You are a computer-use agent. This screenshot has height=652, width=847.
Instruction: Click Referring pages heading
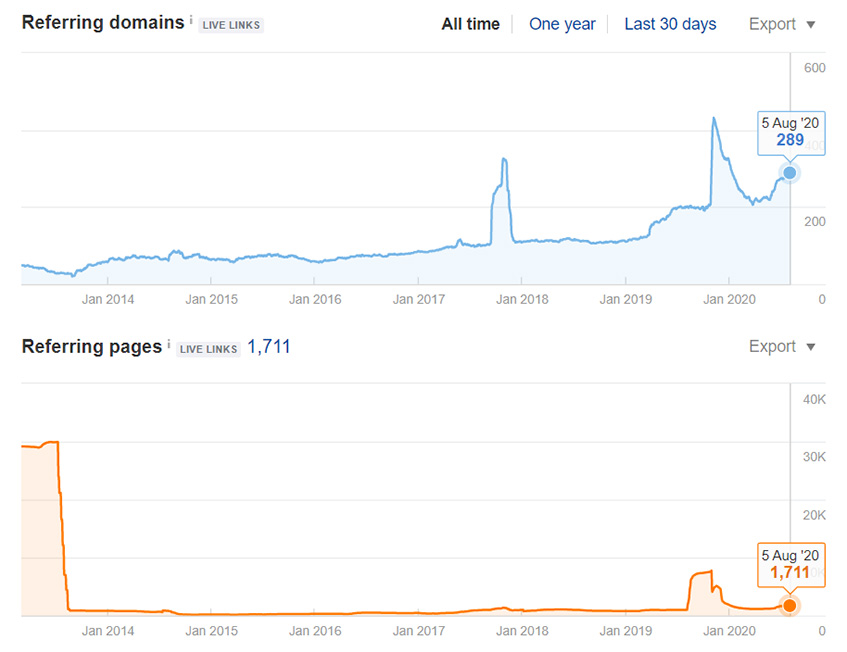click(92, 346)
